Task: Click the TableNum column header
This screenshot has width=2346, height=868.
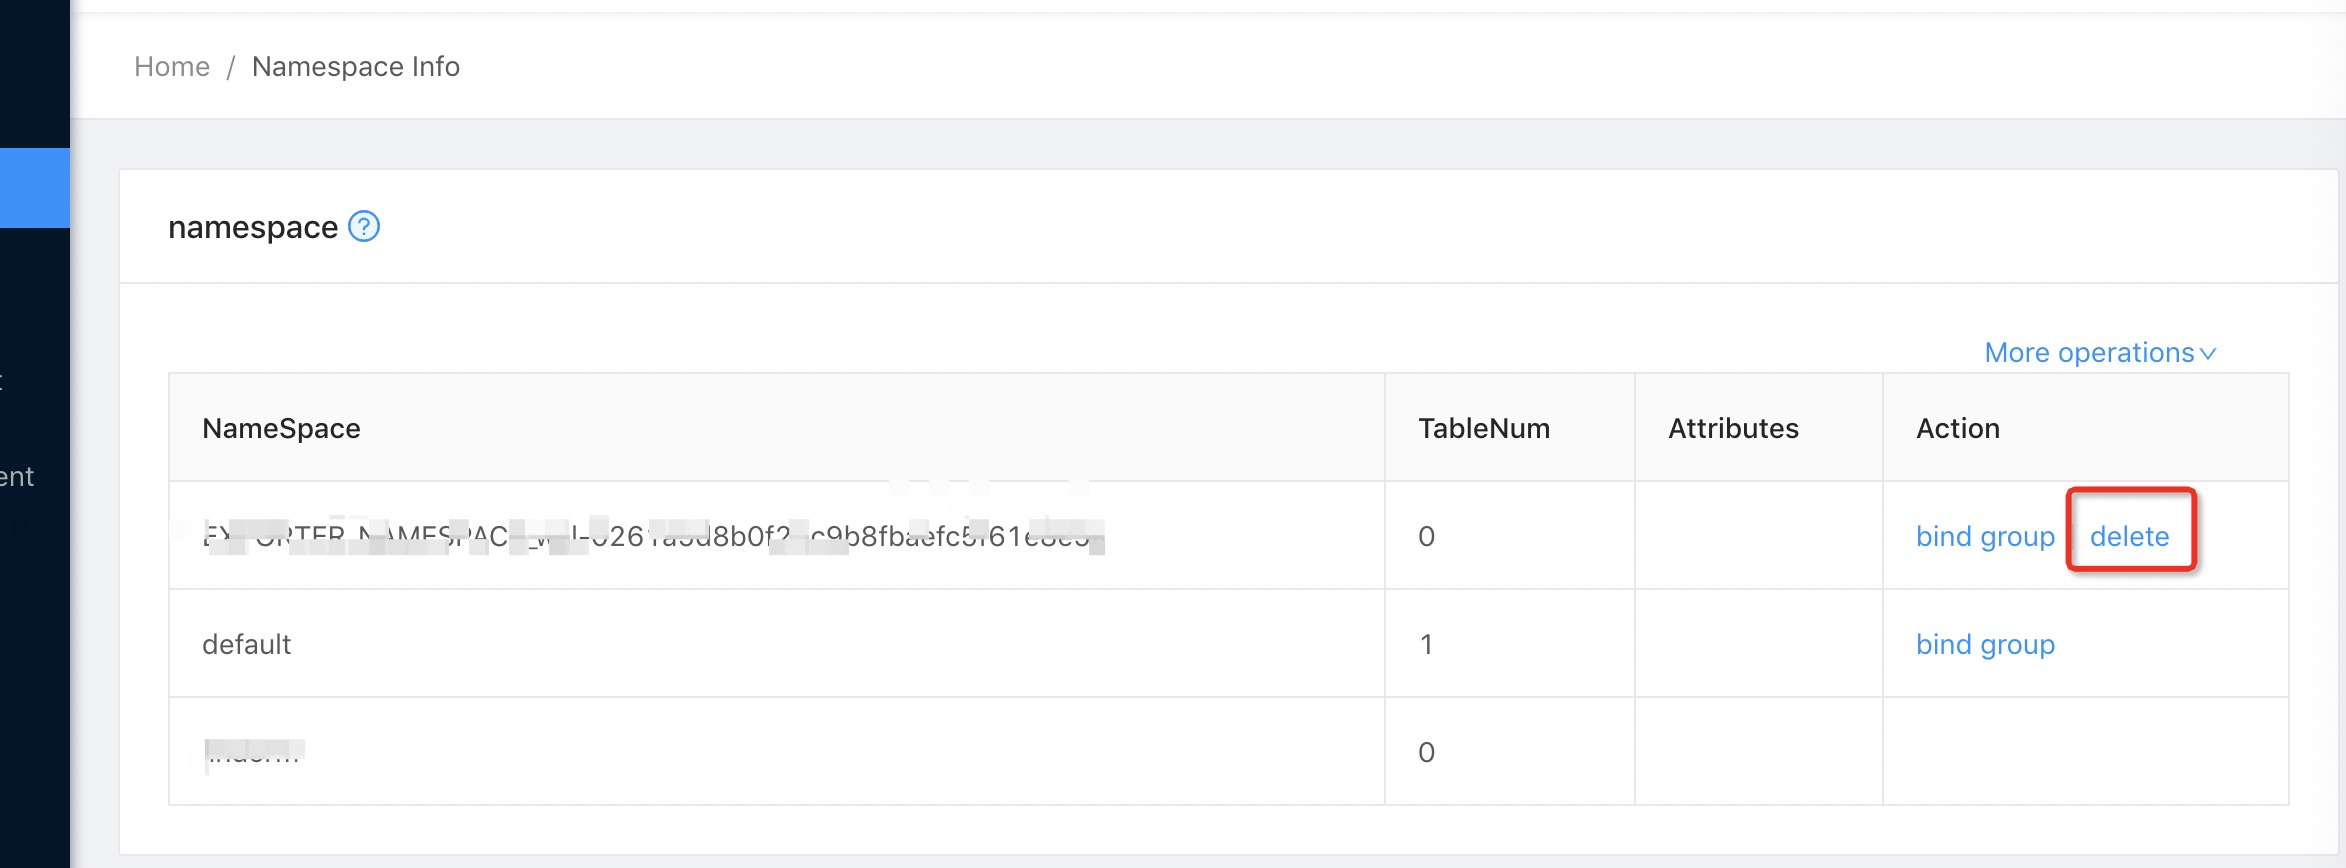Action: pyautogui.click(x=1484, y=429)
